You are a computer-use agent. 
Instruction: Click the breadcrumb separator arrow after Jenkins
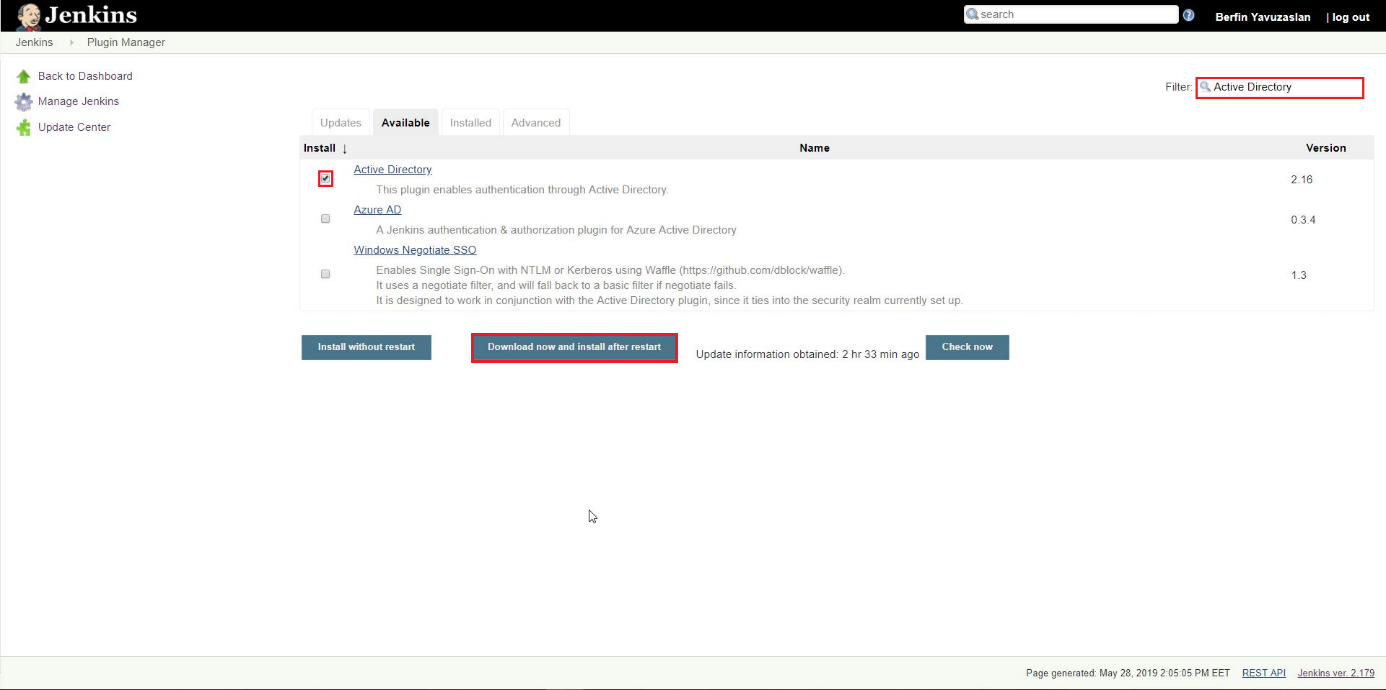coord(72,43)
